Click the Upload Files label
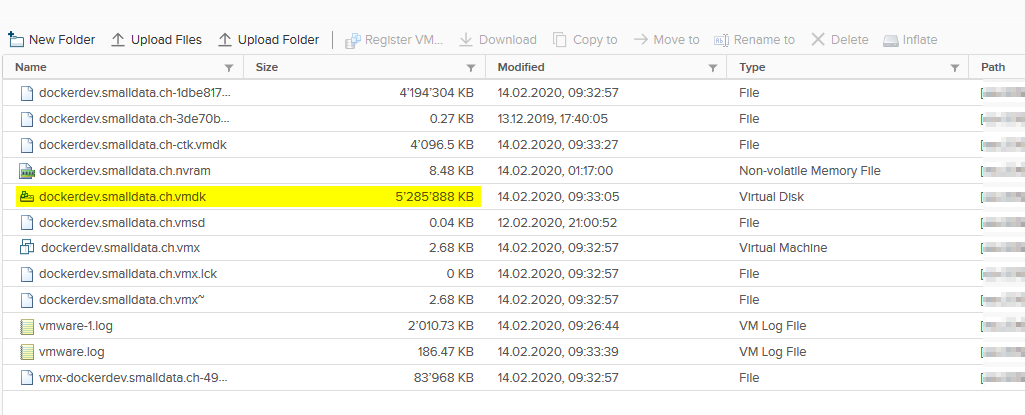 167,40
